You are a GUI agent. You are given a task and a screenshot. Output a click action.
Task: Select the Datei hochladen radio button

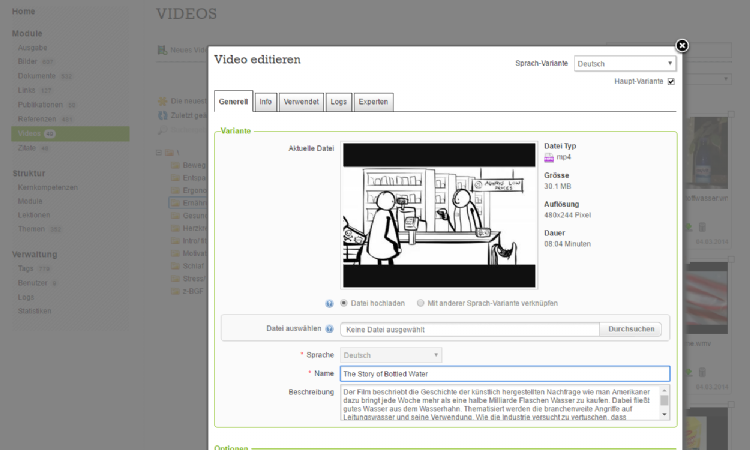tap(345, 303)
